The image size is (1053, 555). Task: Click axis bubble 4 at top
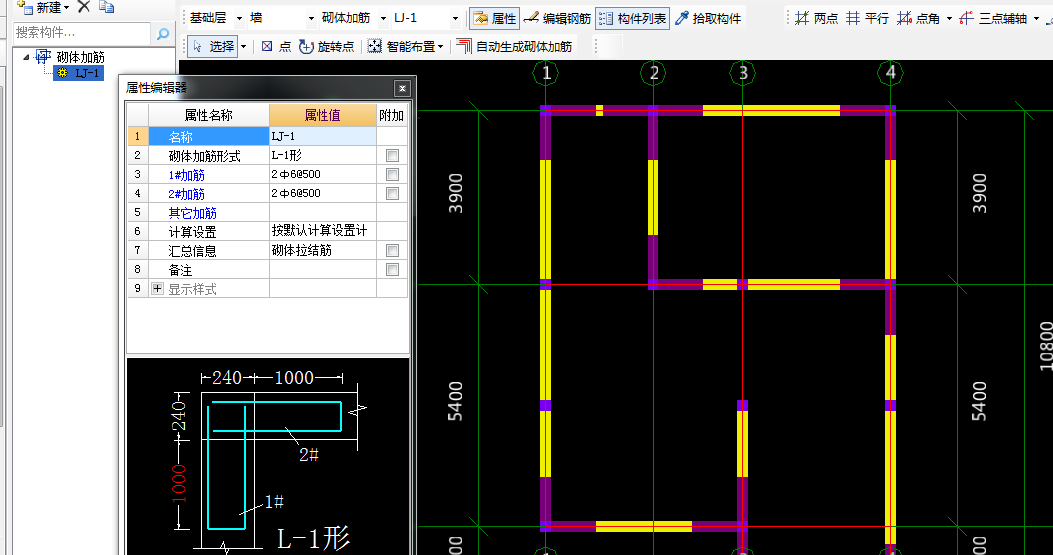890,73
